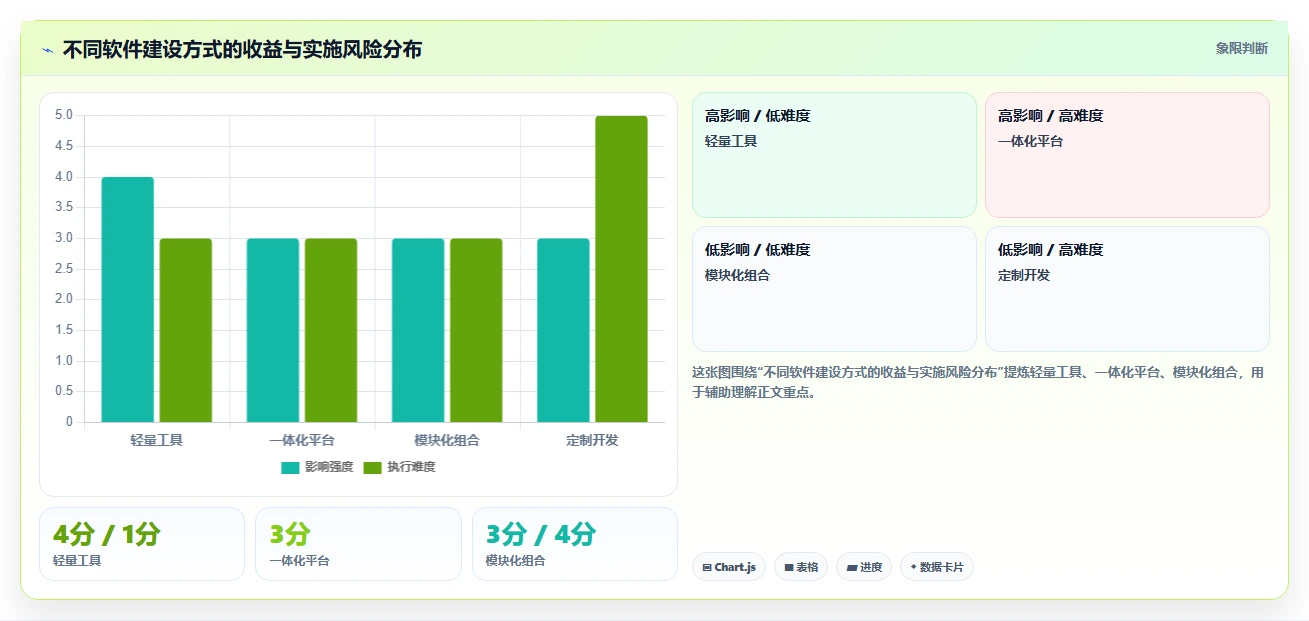Click the y-axis value 2.5
This screenshot has width=1309, height=621.
(64, 269)
